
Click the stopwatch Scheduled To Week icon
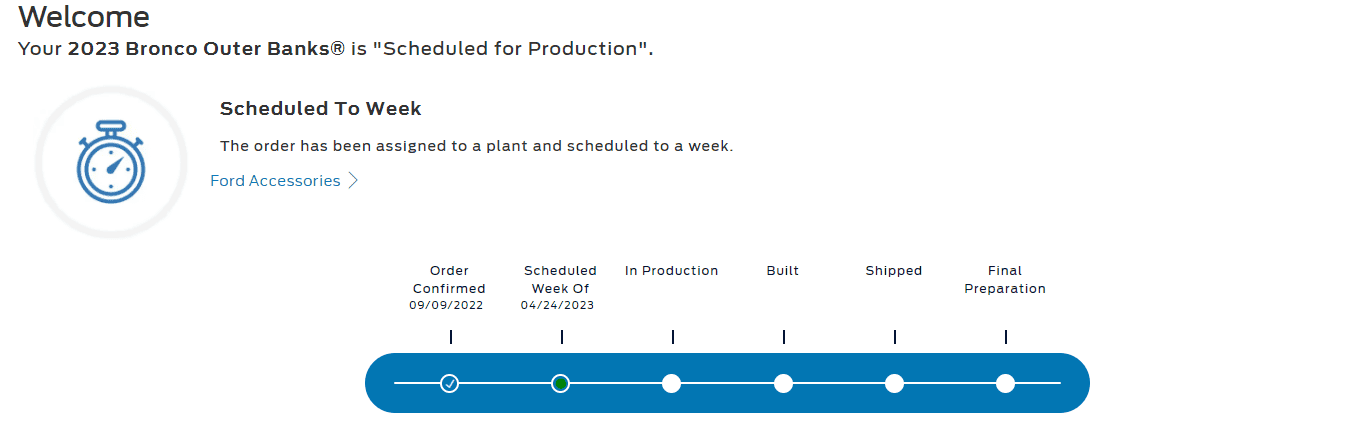[111, 162]
